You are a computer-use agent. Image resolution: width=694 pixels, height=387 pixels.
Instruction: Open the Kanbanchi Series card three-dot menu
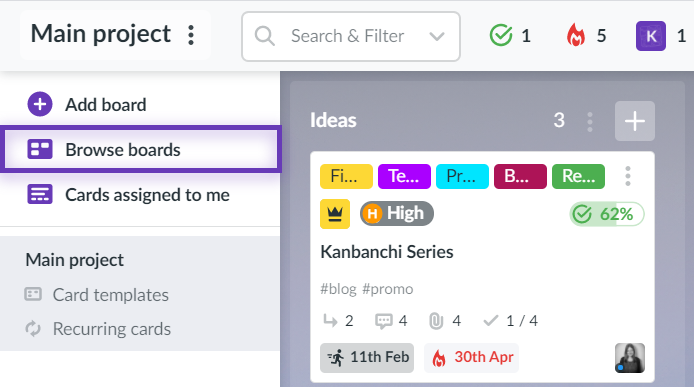(628, 176)
